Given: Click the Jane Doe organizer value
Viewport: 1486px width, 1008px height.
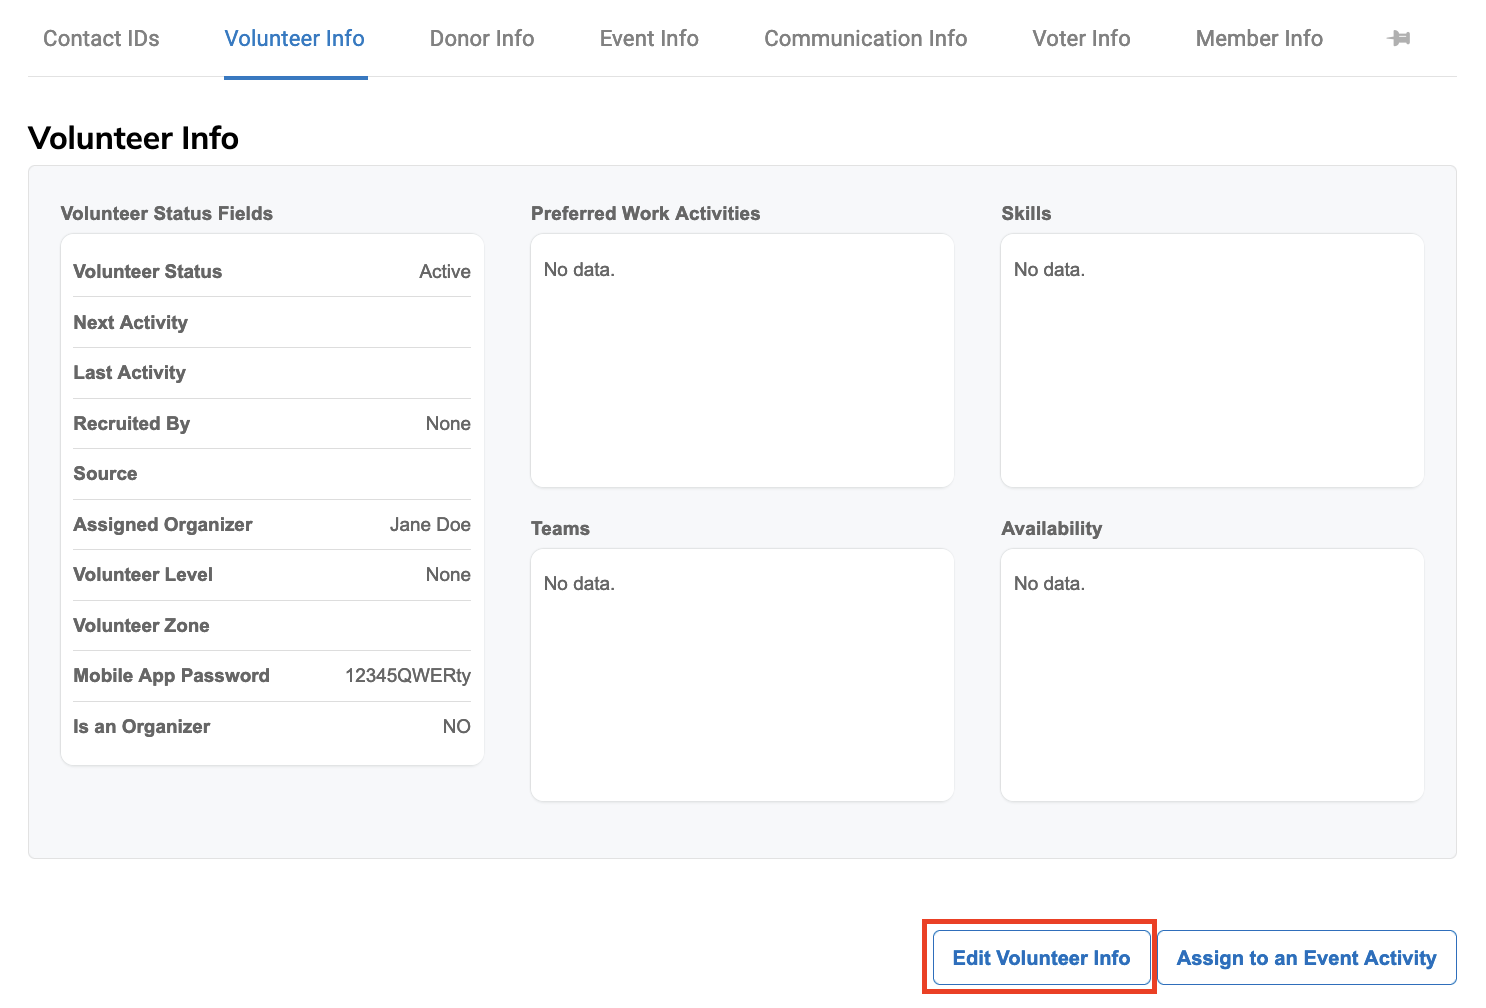Looking at the screenshot, I should click(430, 525).
